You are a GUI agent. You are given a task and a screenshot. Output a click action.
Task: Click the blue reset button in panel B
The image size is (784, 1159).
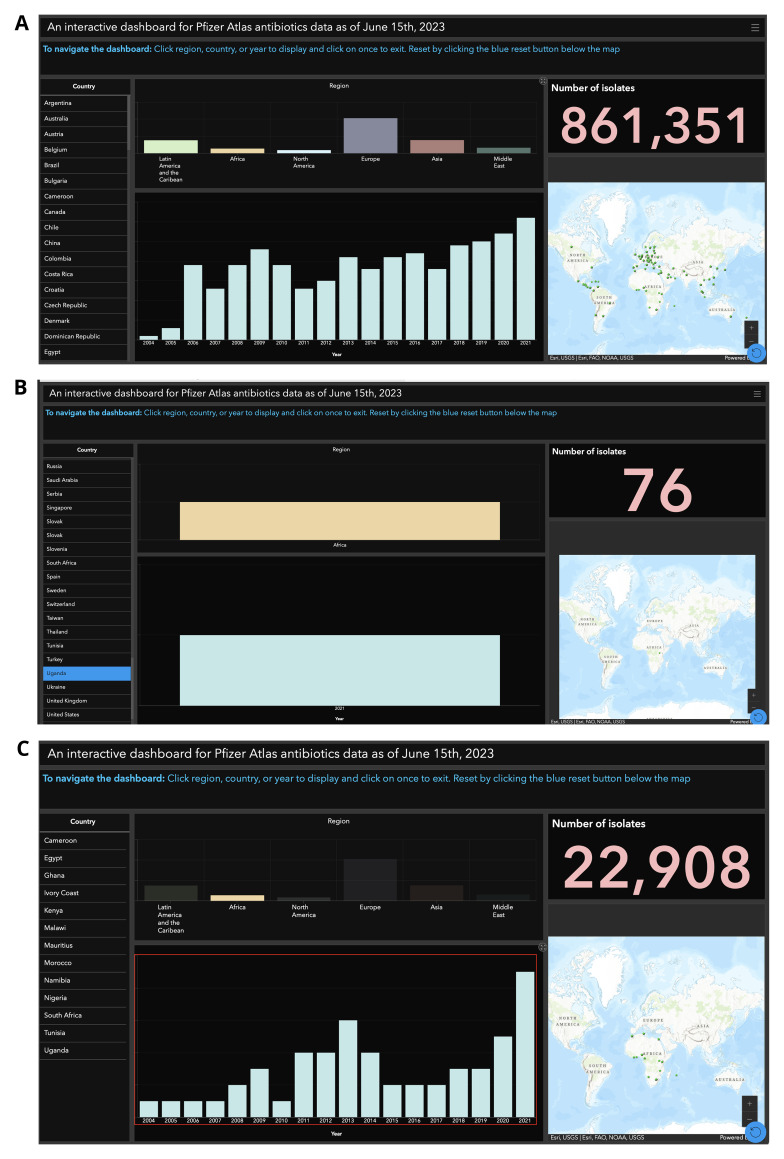758,717
